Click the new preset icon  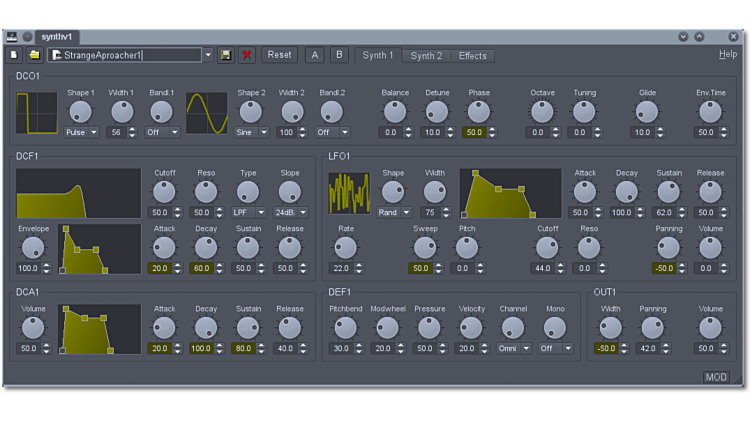tap(14, 55)
